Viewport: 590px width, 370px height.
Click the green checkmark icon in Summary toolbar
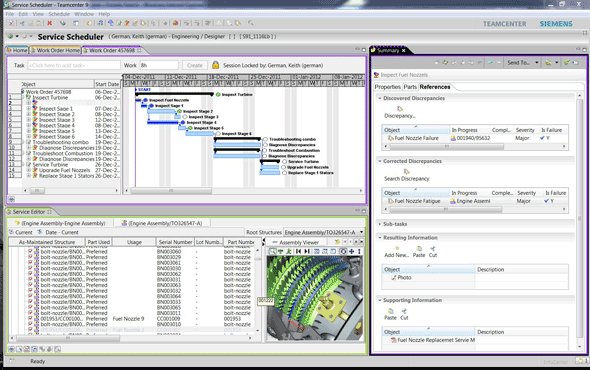click(x=567, y=62)
